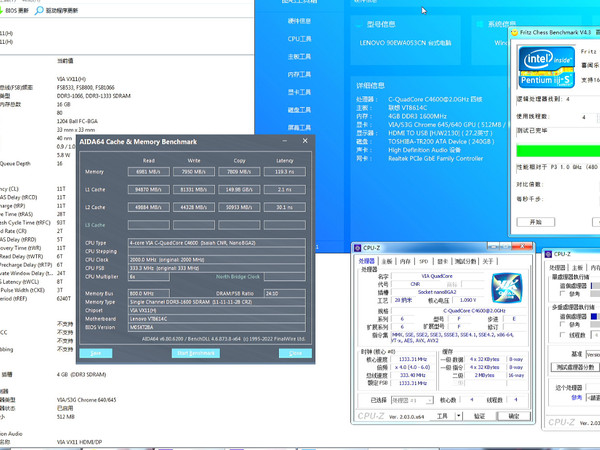Click the 验证 button in CPU-Z
This screenshot has width=600, height=450.
pos(479,416)
